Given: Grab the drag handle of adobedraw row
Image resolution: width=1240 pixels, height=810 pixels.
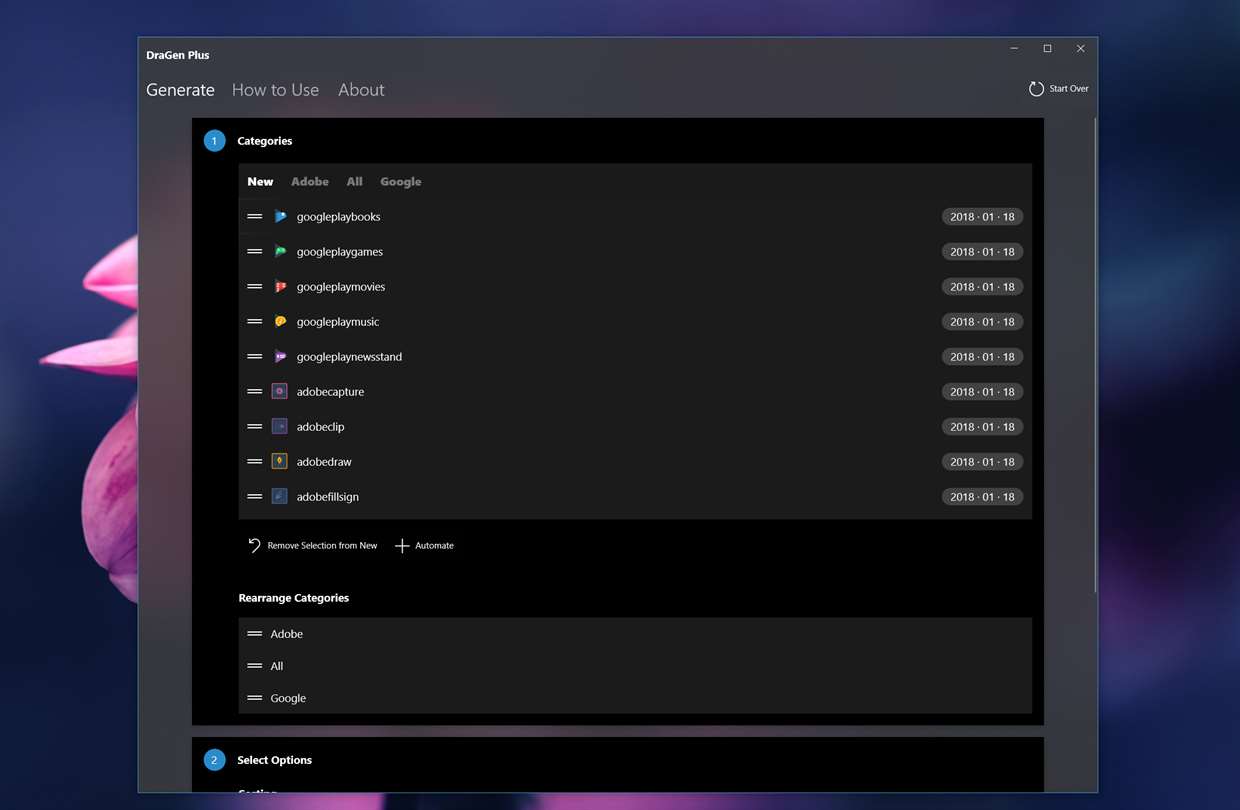Looking at the screenshot, I should pos(255,462).
